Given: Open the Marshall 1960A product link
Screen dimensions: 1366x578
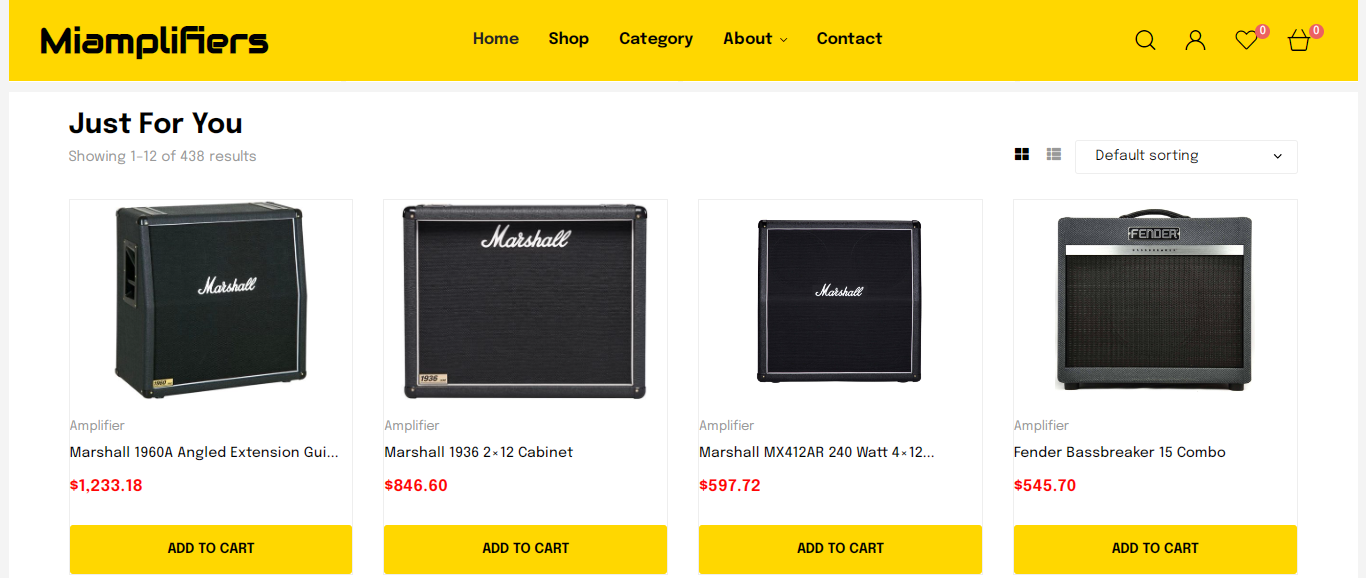Looking at the screenshot, I should 203,452.
